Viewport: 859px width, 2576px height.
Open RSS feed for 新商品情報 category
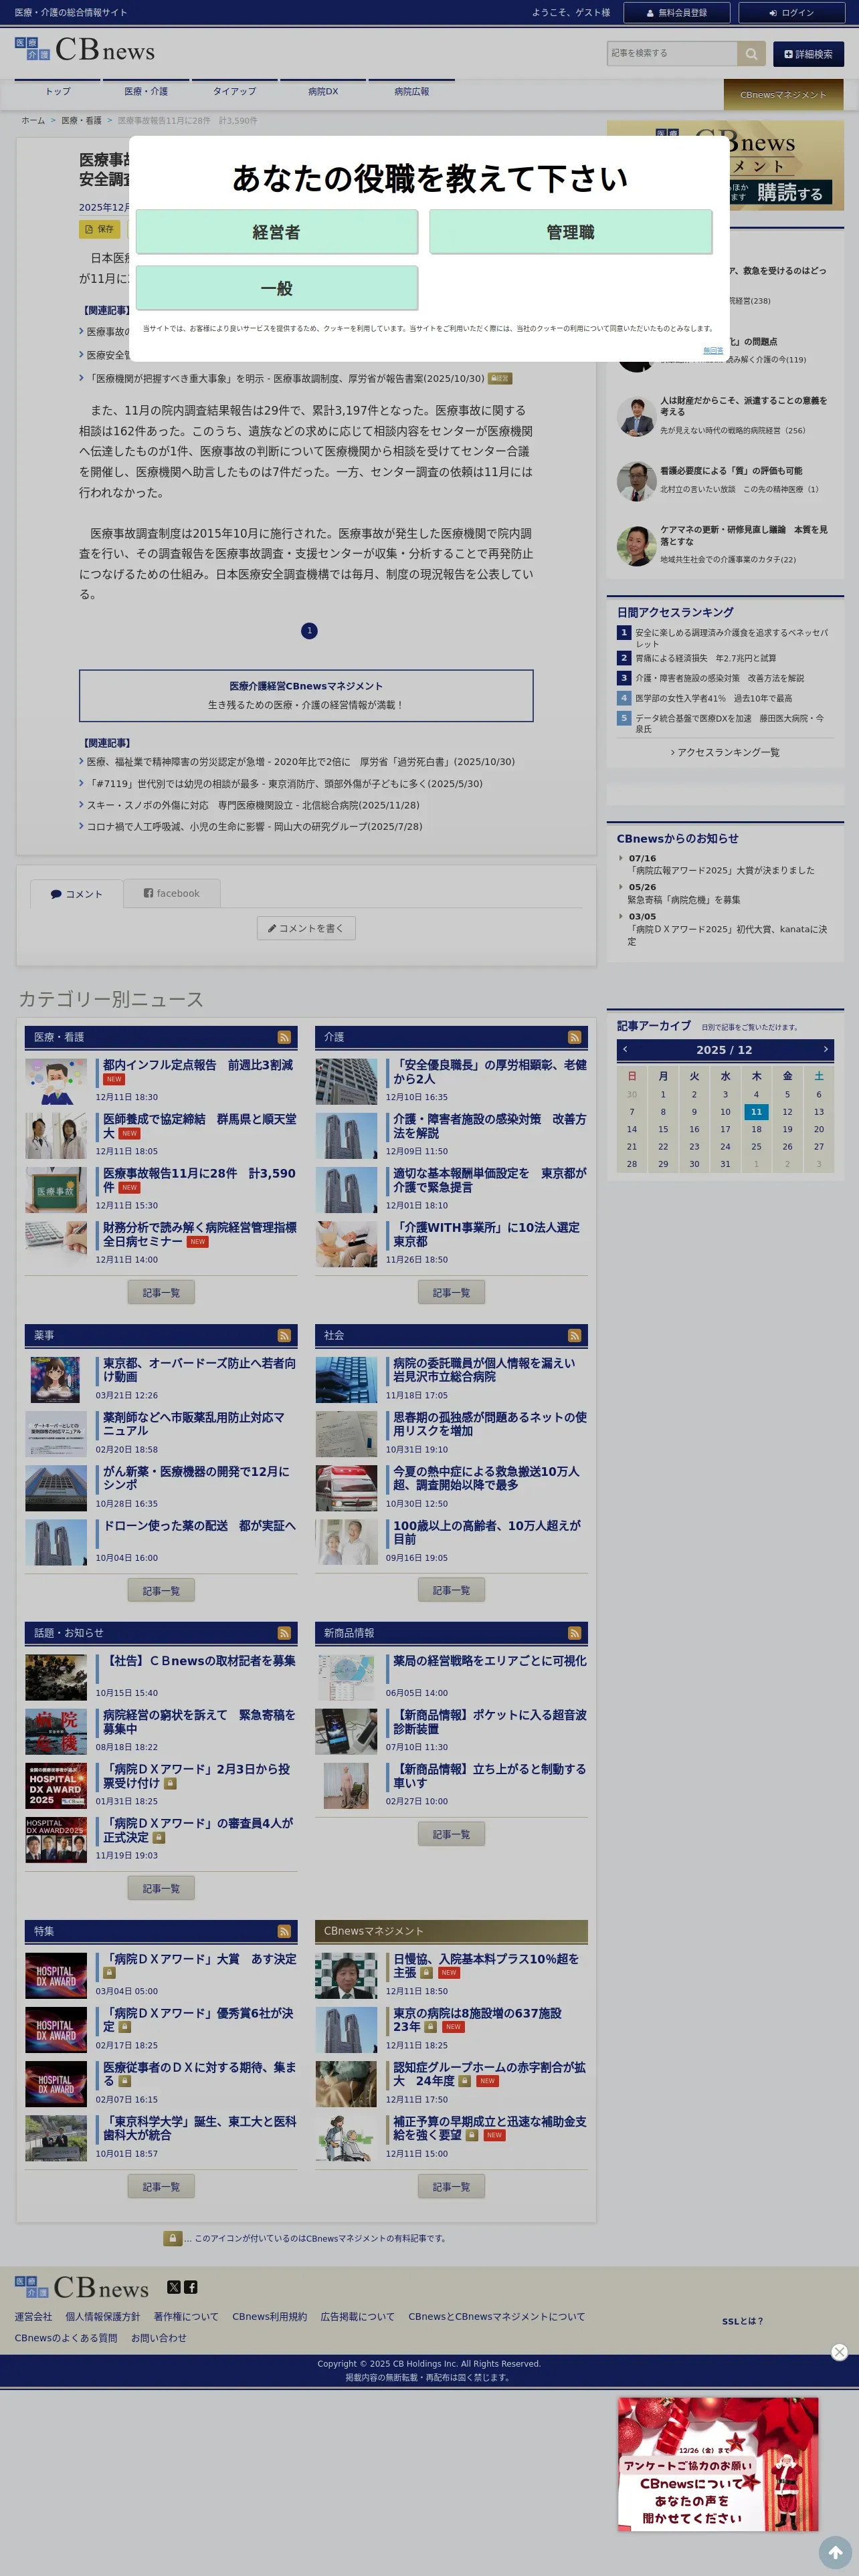point(574,1633)
